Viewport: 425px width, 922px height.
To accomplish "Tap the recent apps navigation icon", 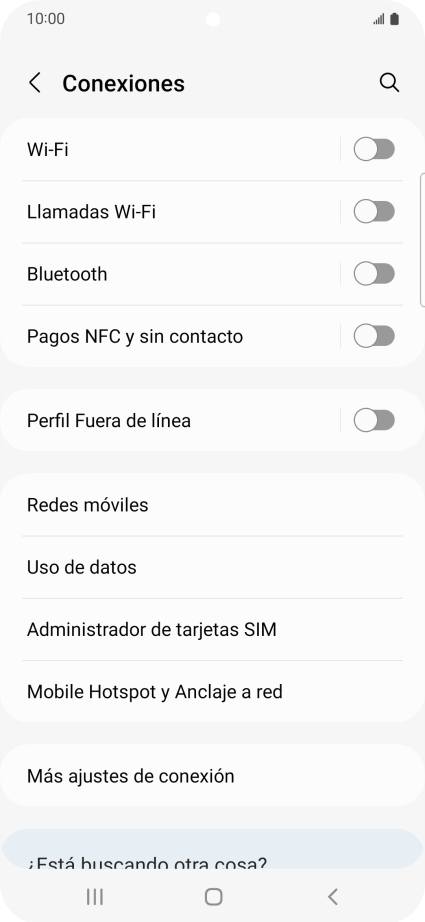I will click(x=95, y=897).
